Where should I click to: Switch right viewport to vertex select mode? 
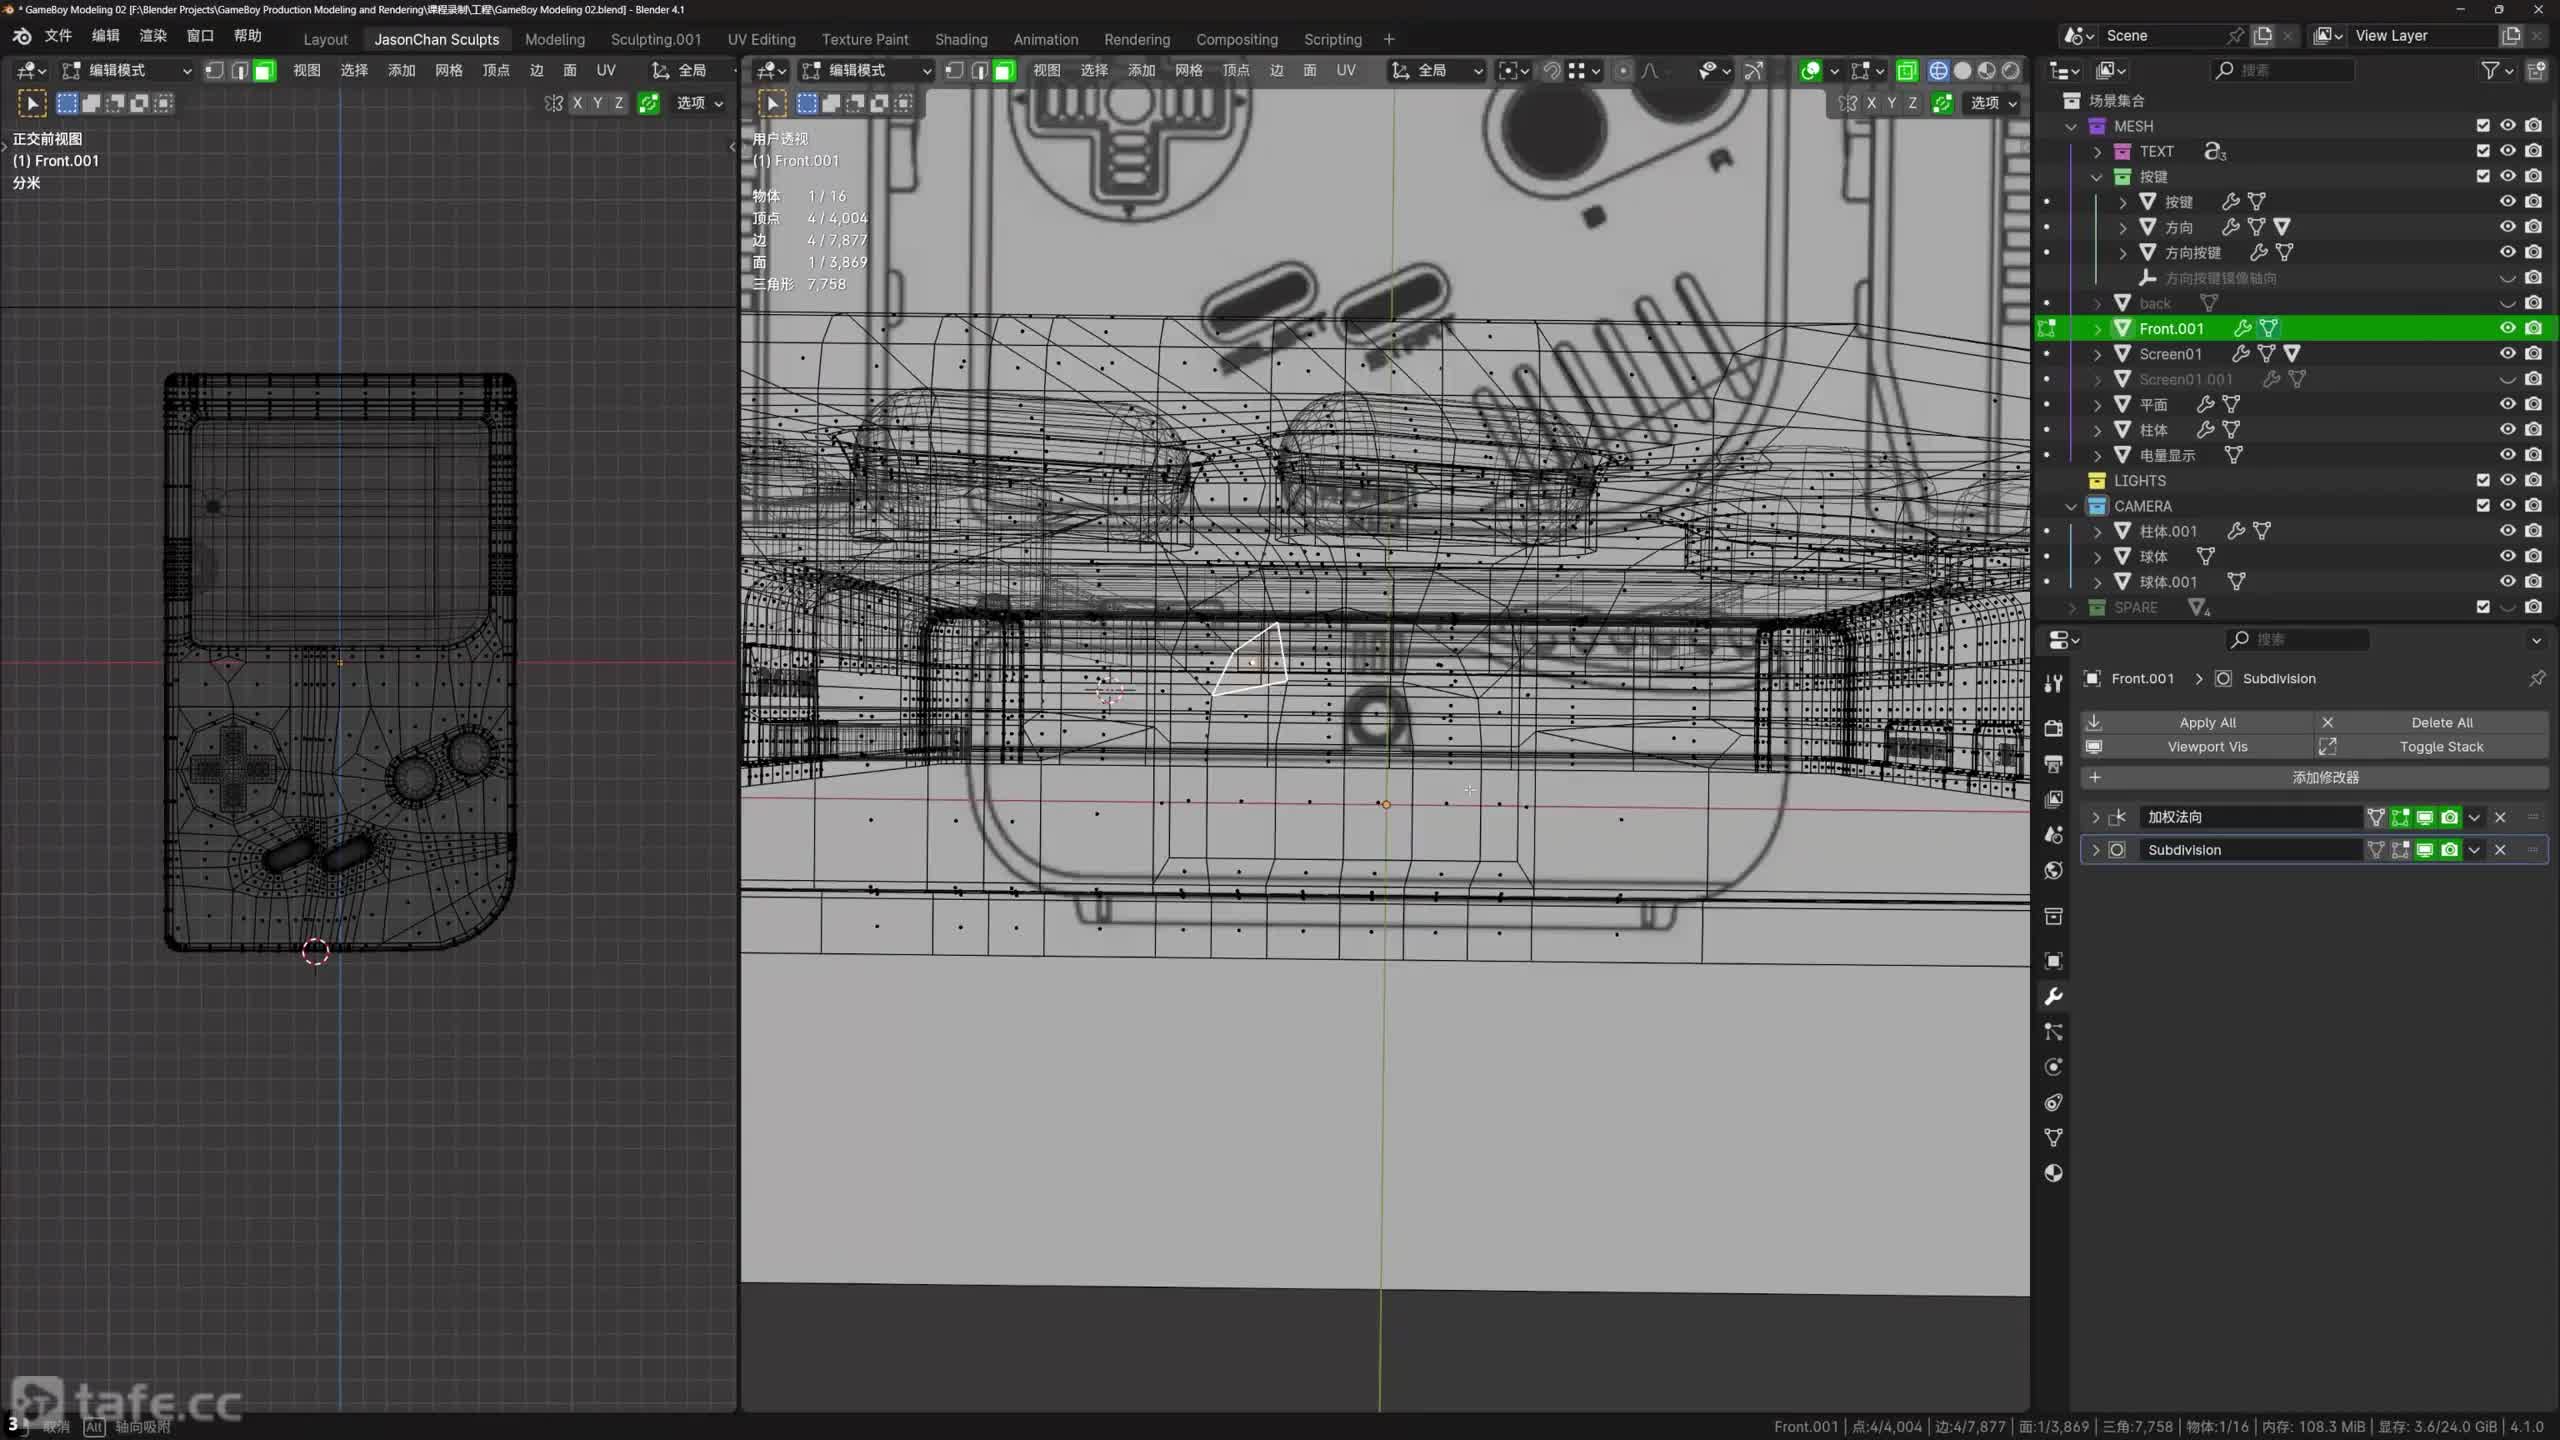tap(955, 71)
